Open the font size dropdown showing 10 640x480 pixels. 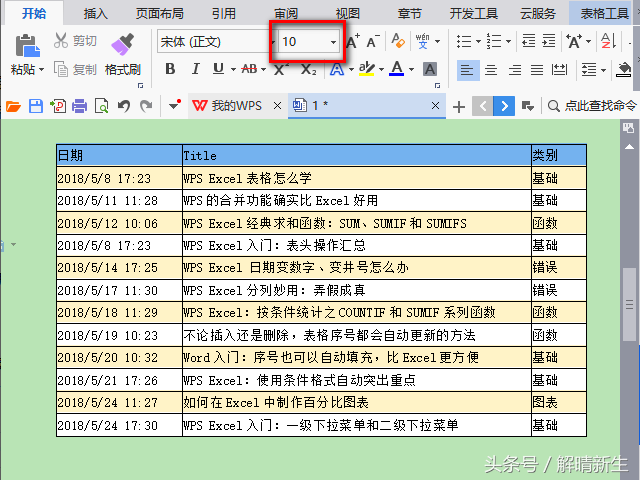[x=333, y=42]
